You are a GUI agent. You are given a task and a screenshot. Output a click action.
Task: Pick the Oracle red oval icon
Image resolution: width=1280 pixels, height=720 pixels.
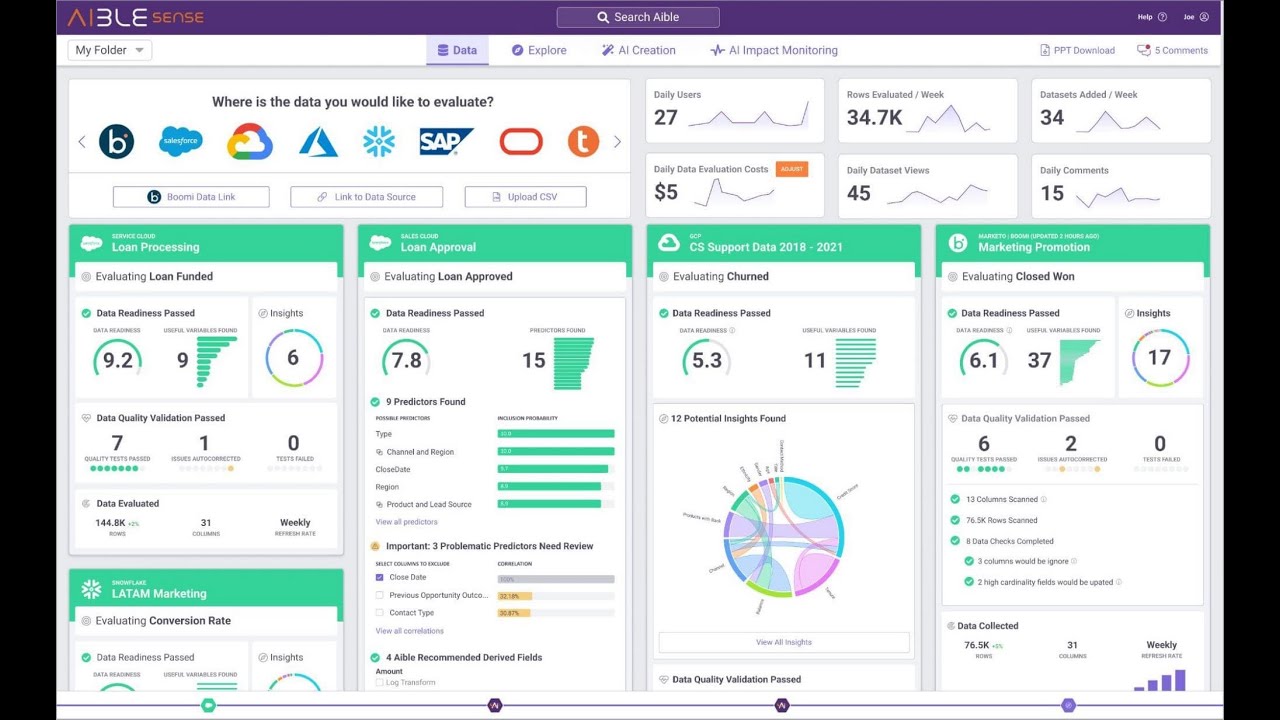pos(521,142)
